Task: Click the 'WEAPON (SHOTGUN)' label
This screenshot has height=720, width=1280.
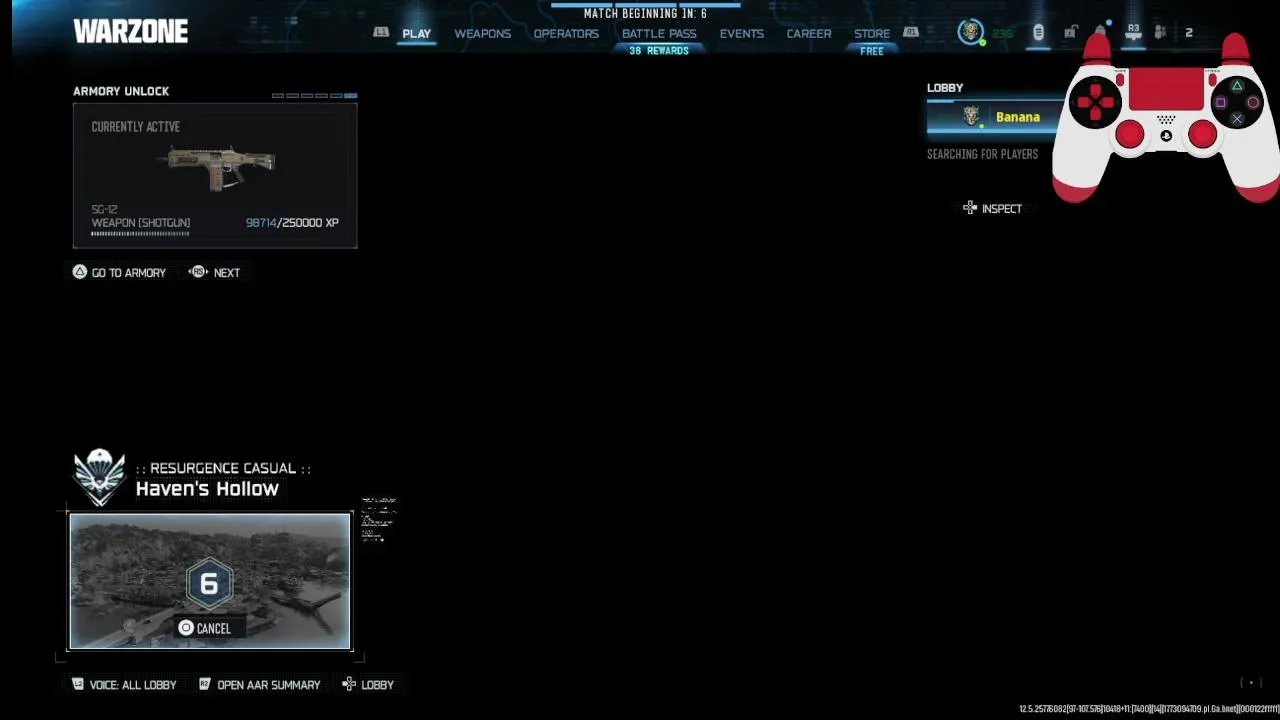Action: [140, 223]
